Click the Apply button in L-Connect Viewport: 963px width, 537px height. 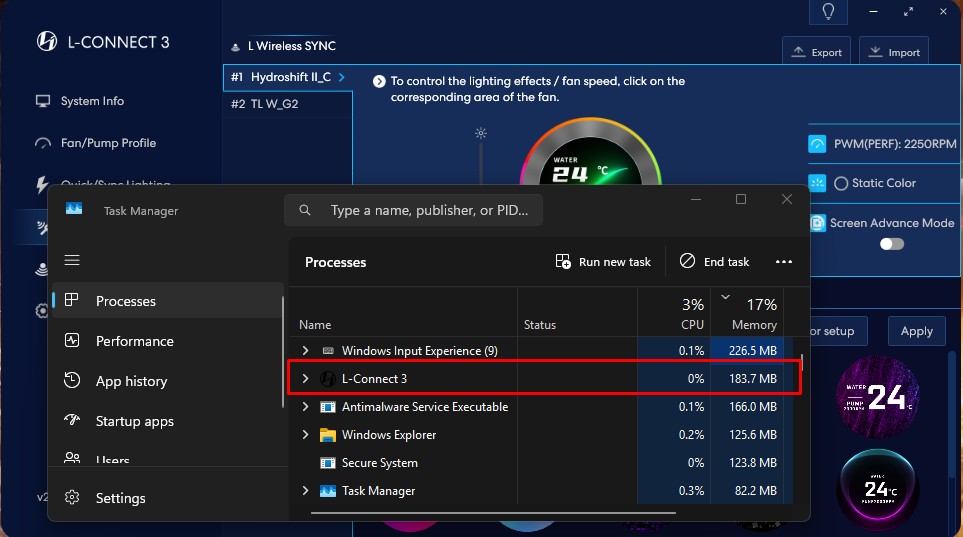[x=916, y=331]
